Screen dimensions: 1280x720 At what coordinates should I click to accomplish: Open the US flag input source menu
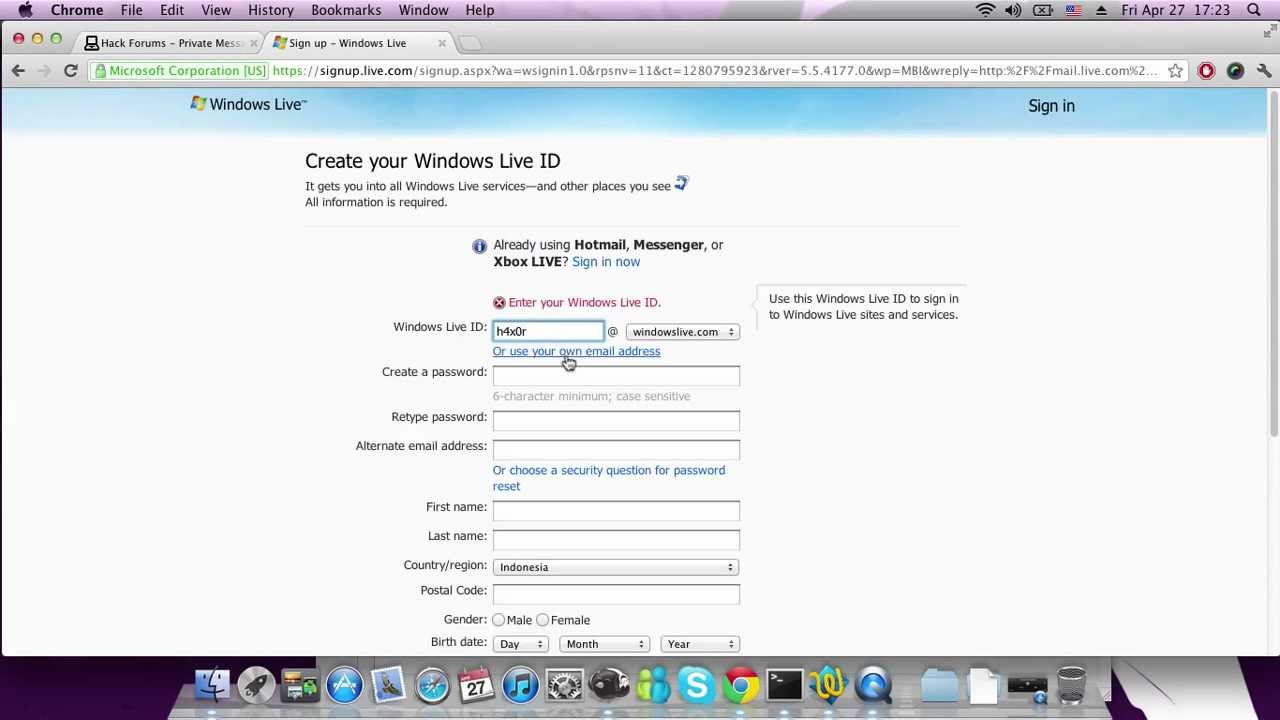1073,10
